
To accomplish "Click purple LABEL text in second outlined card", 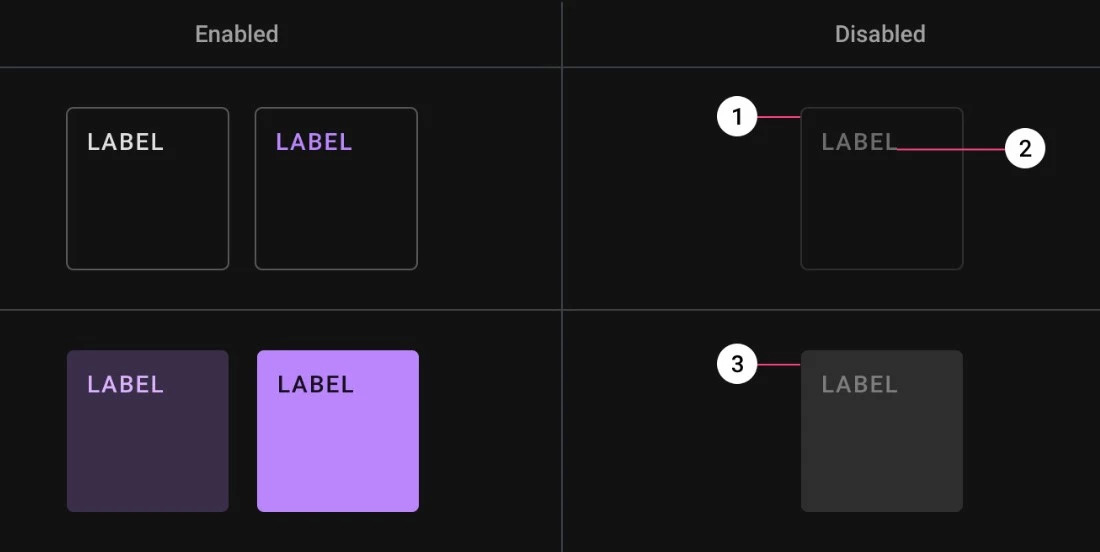I will [x=314, y=142].
